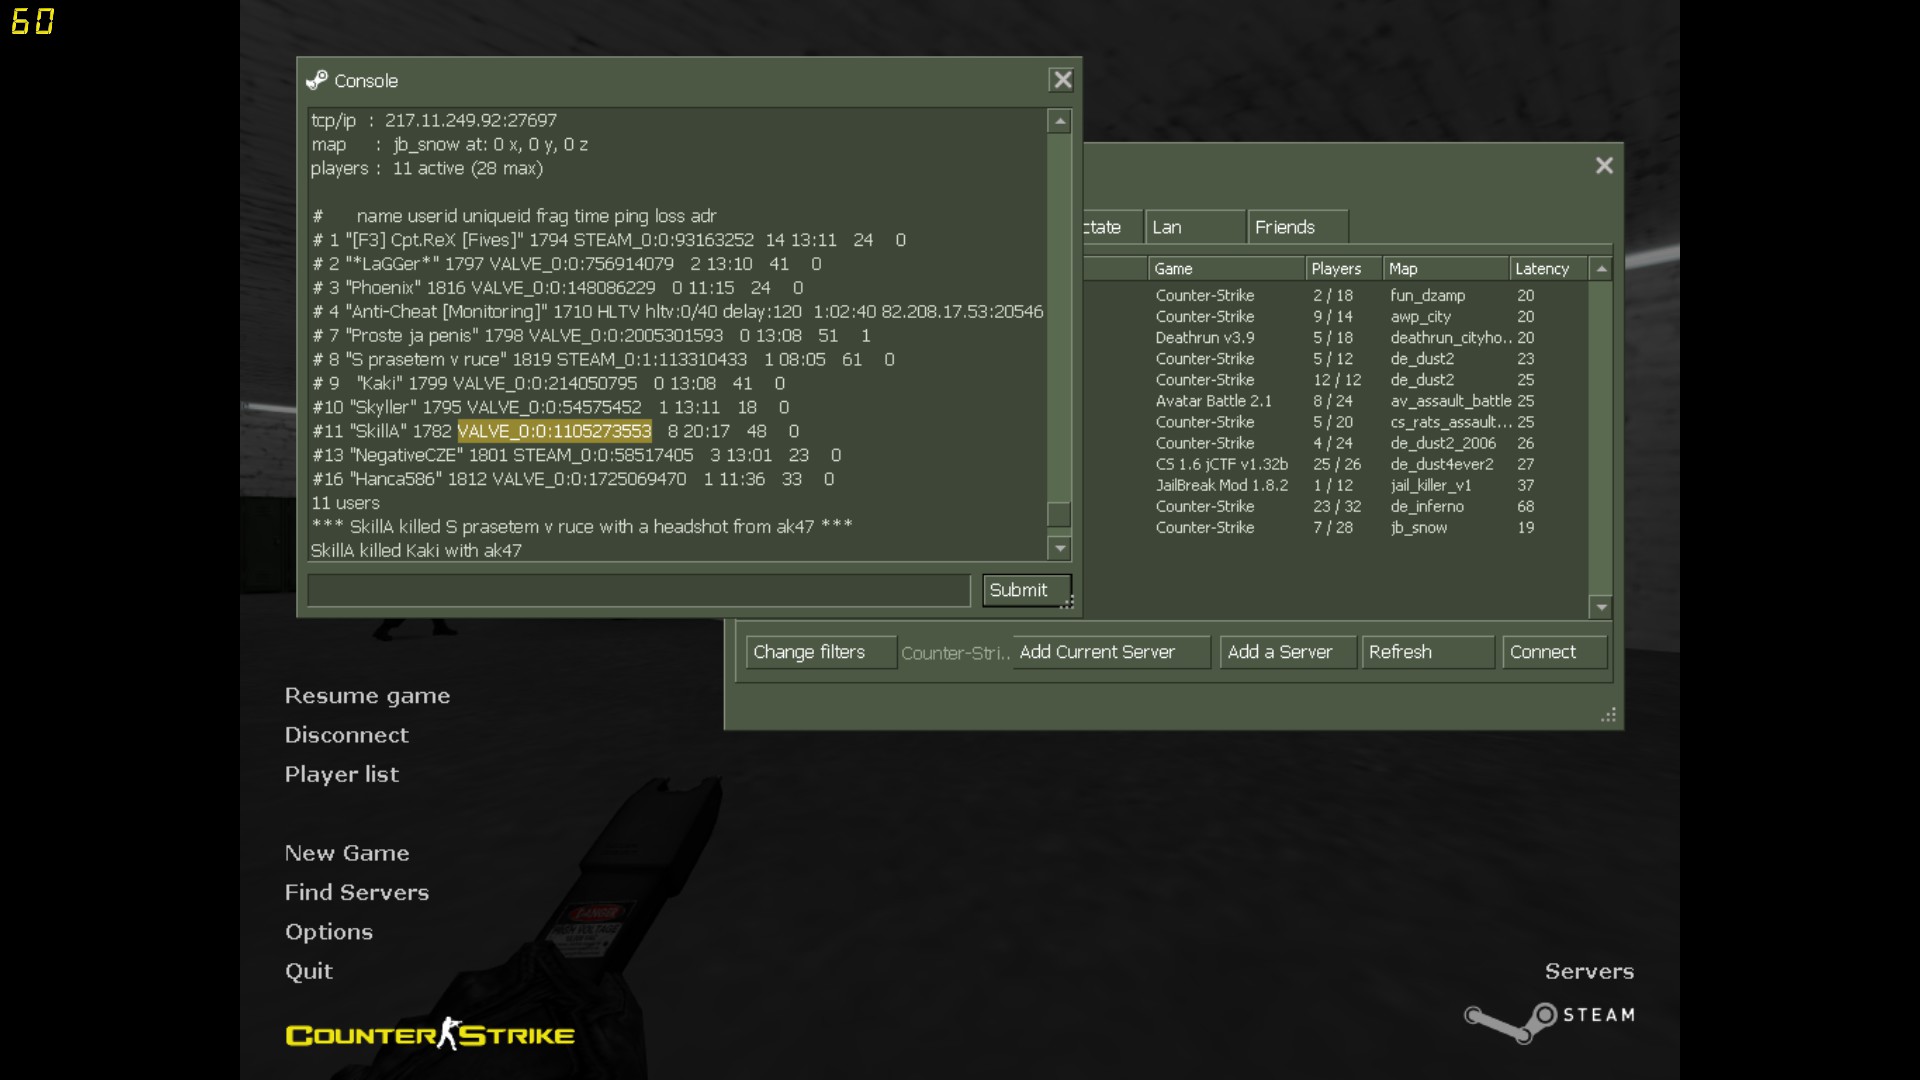Select Disconnect menu item
This screenshot has width=1920, height=1080.
pos(346,735)
